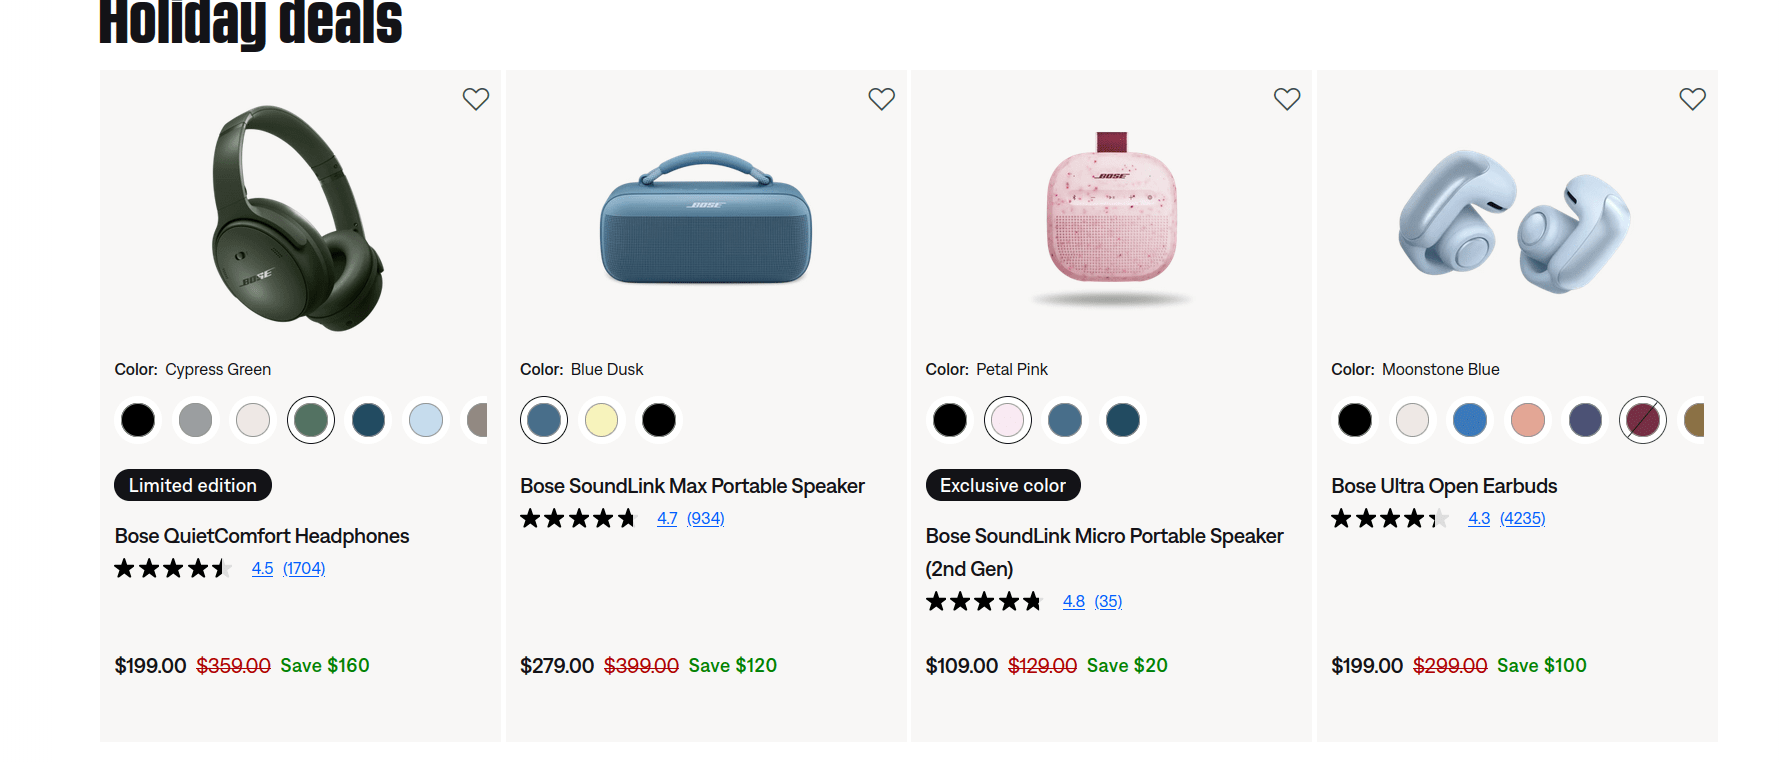Click heart icon on SoundLink Max Speaker
The image size is (1782, 780).
click(x=881, y=99)
